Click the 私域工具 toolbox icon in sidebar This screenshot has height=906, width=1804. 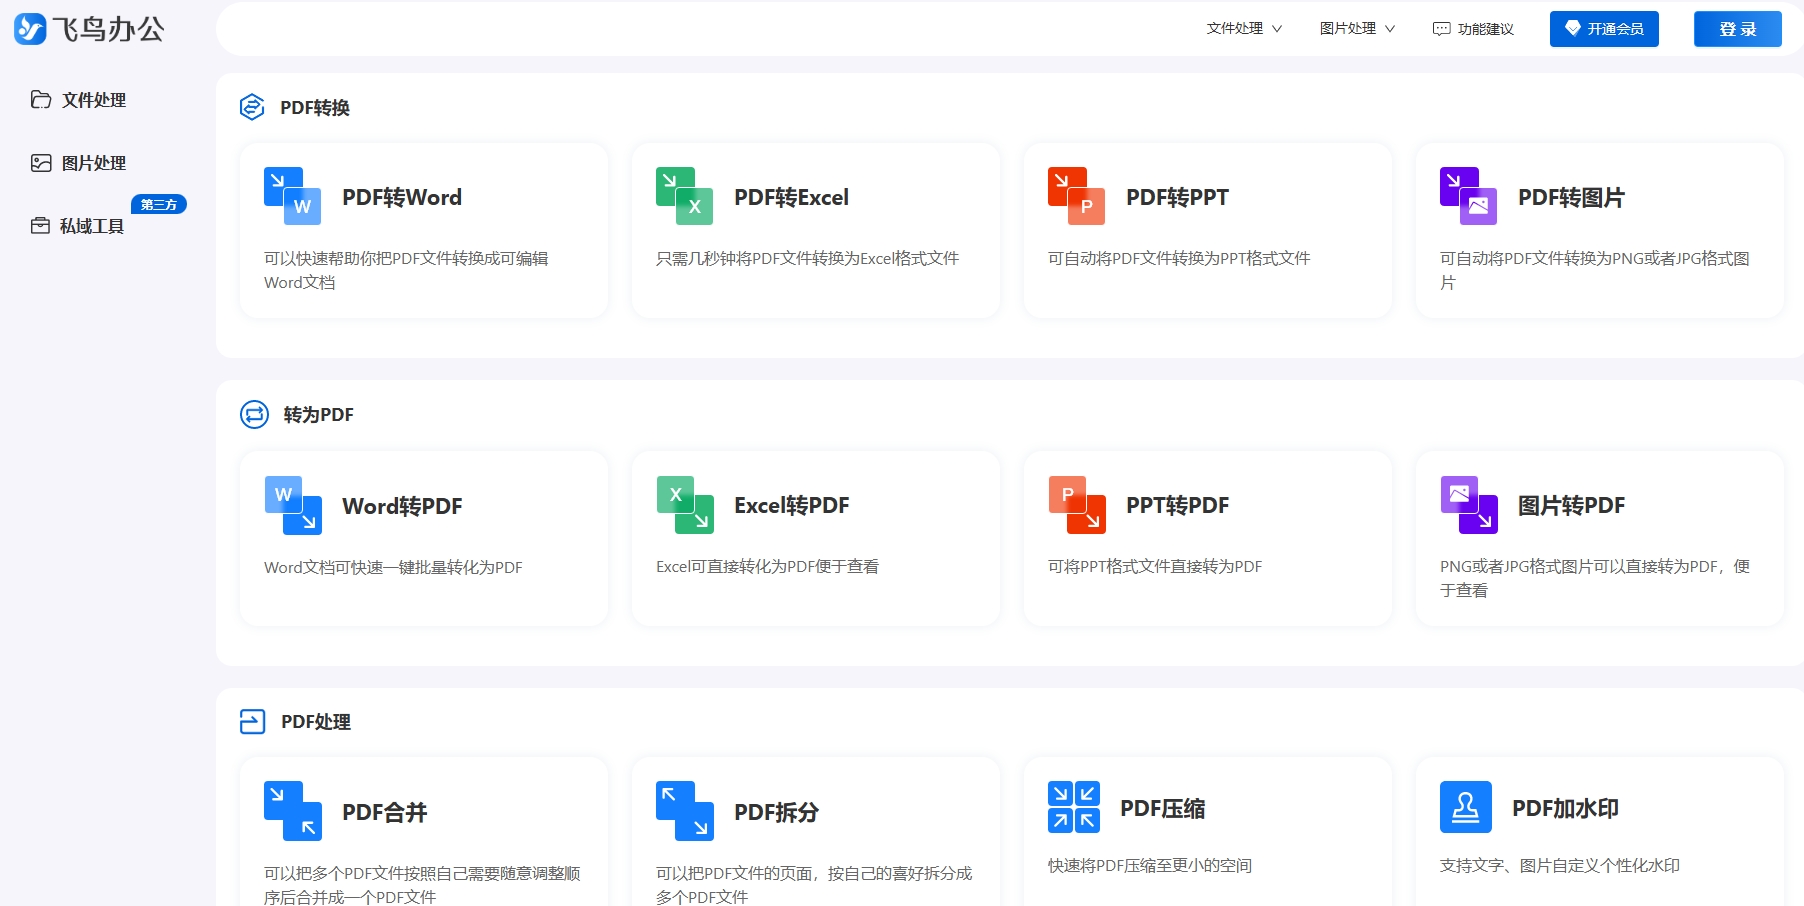tap(40, 226)
